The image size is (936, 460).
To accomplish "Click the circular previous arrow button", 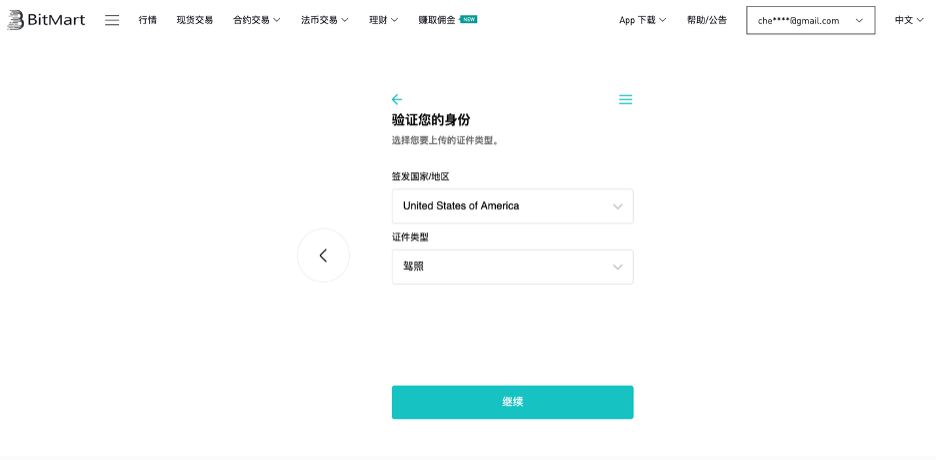I will pos(323,255).
